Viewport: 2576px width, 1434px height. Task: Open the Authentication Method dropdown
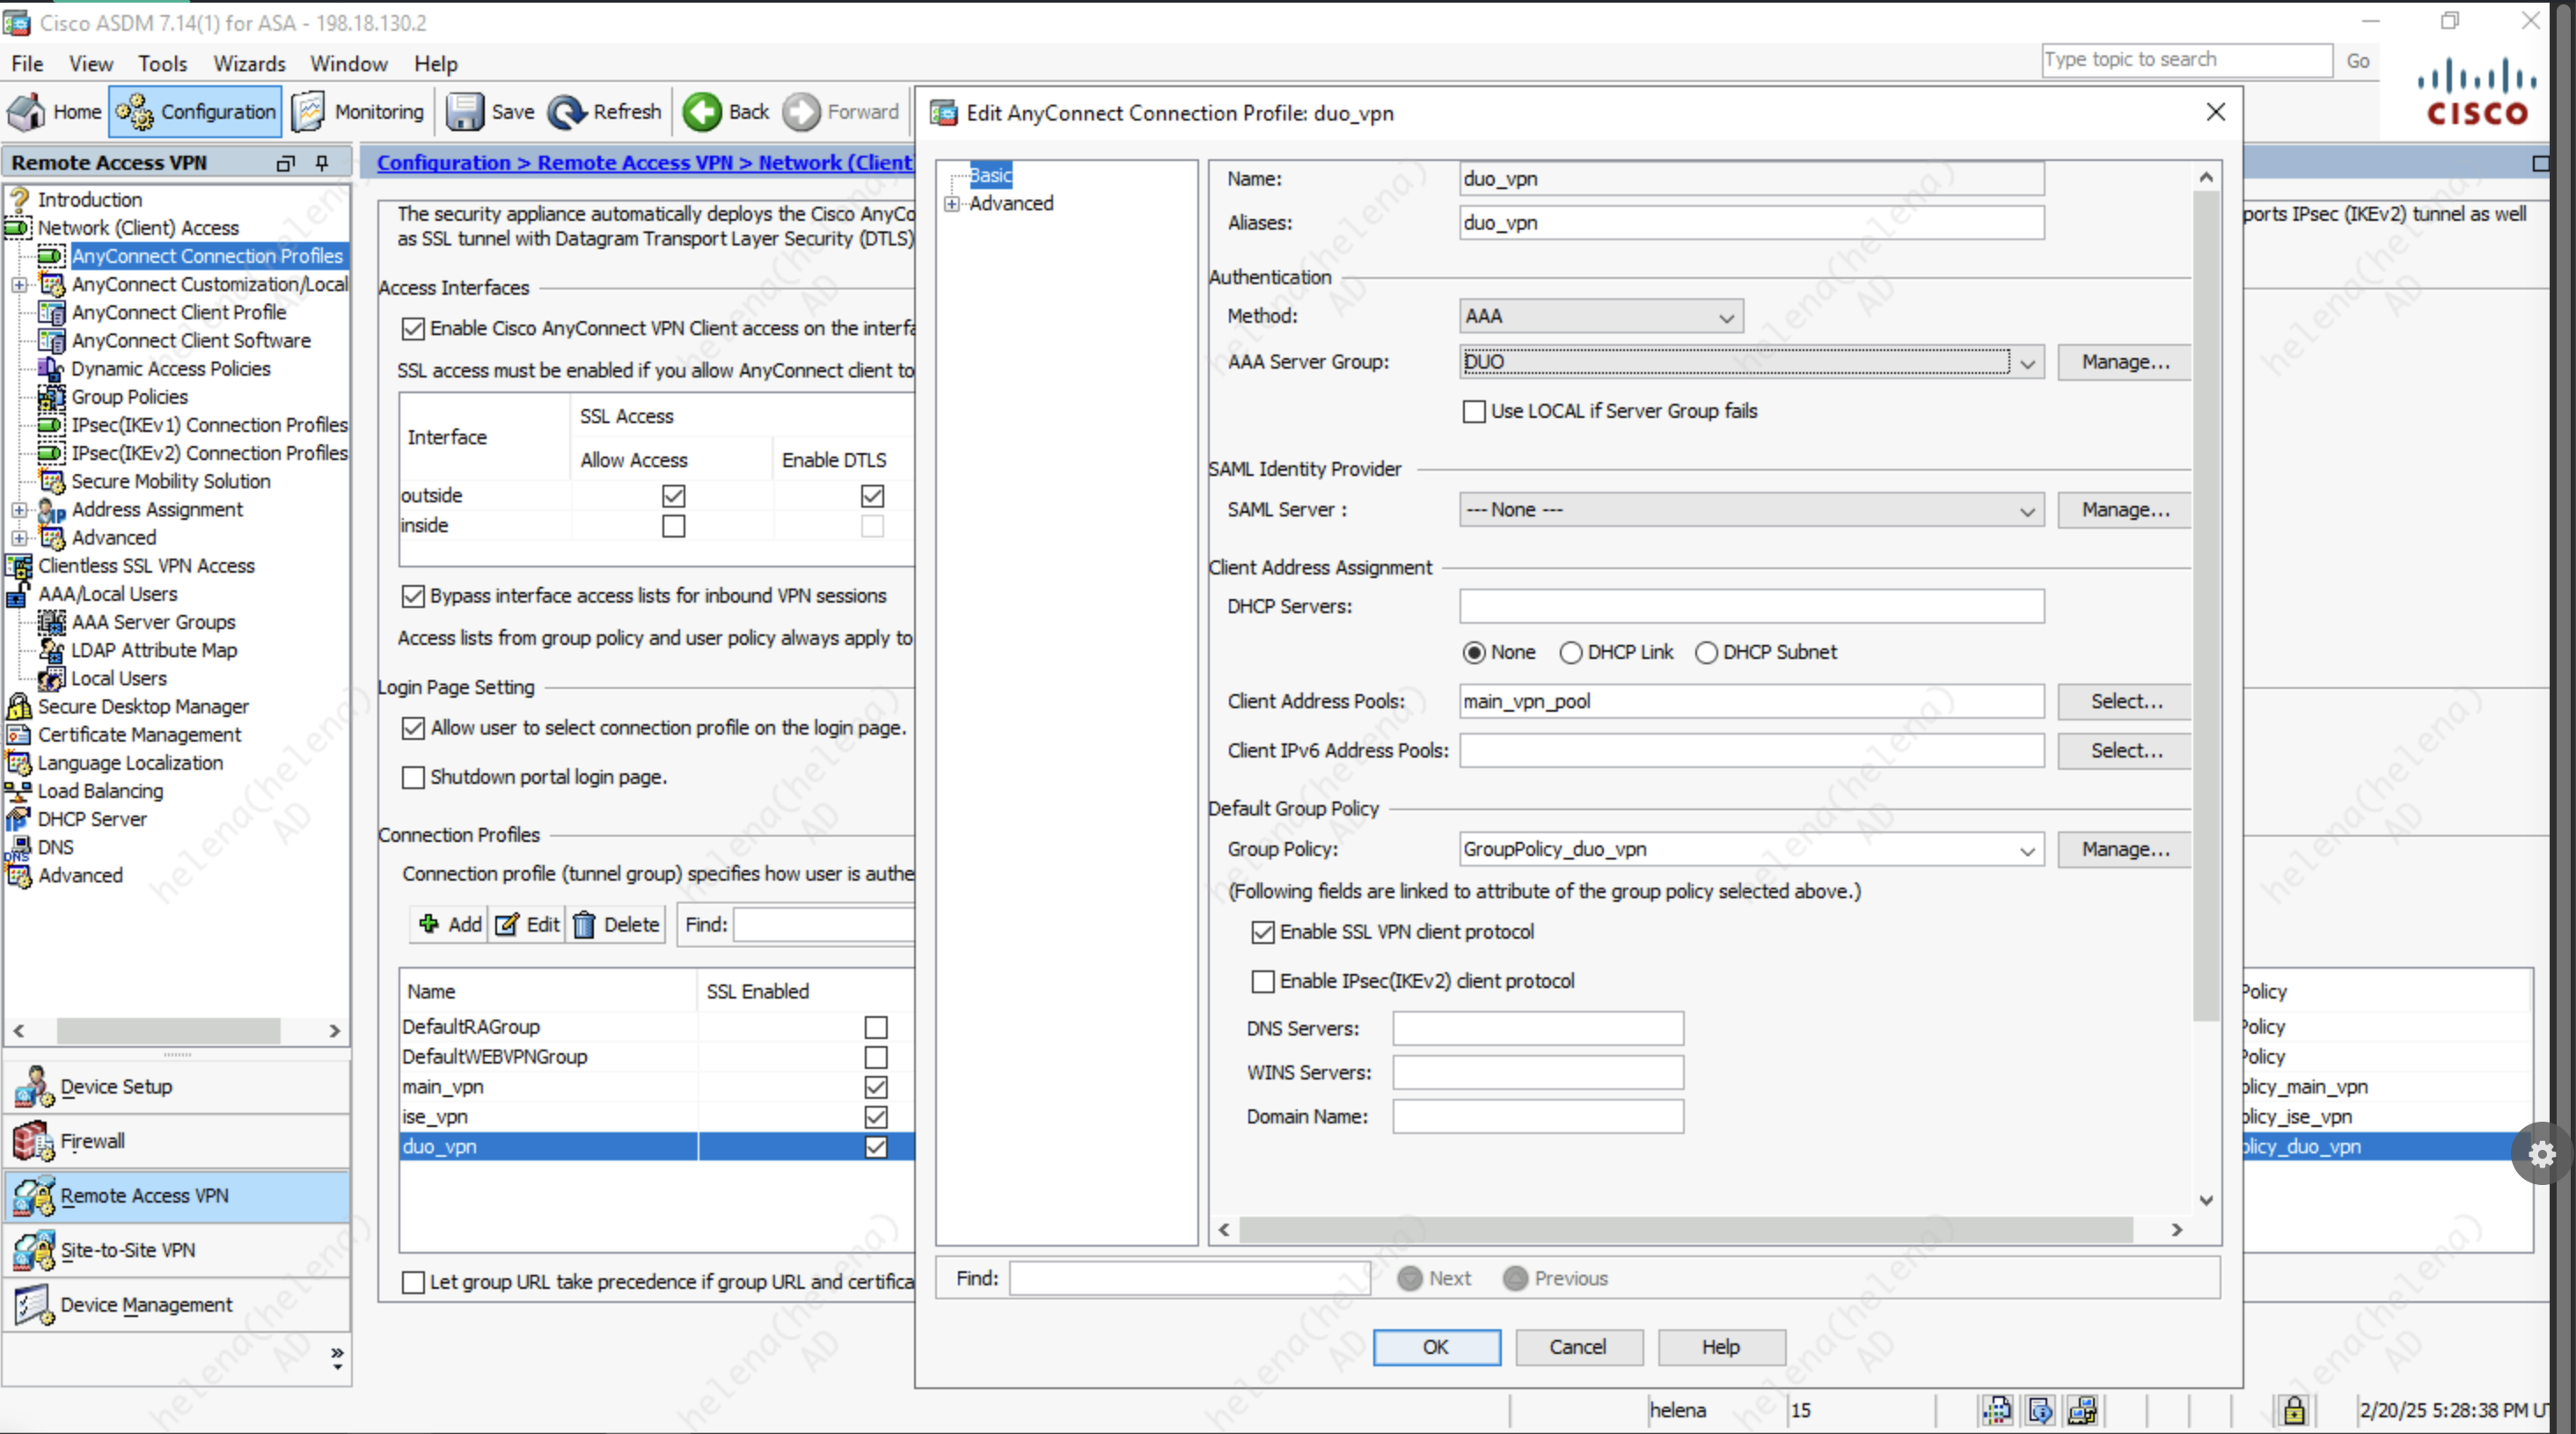[1600, 316]
